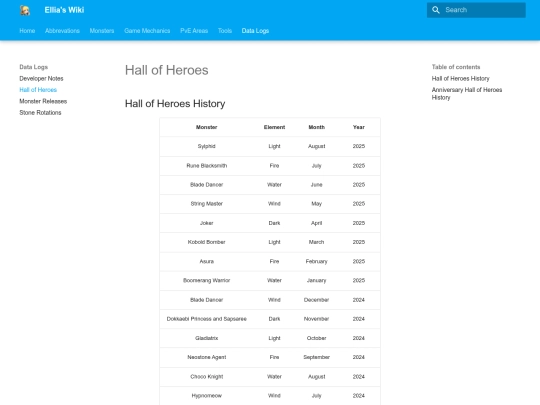Screen dimensions: 540x405
Task: Open the Abbreviations nav tab
Action: (62, 31)
